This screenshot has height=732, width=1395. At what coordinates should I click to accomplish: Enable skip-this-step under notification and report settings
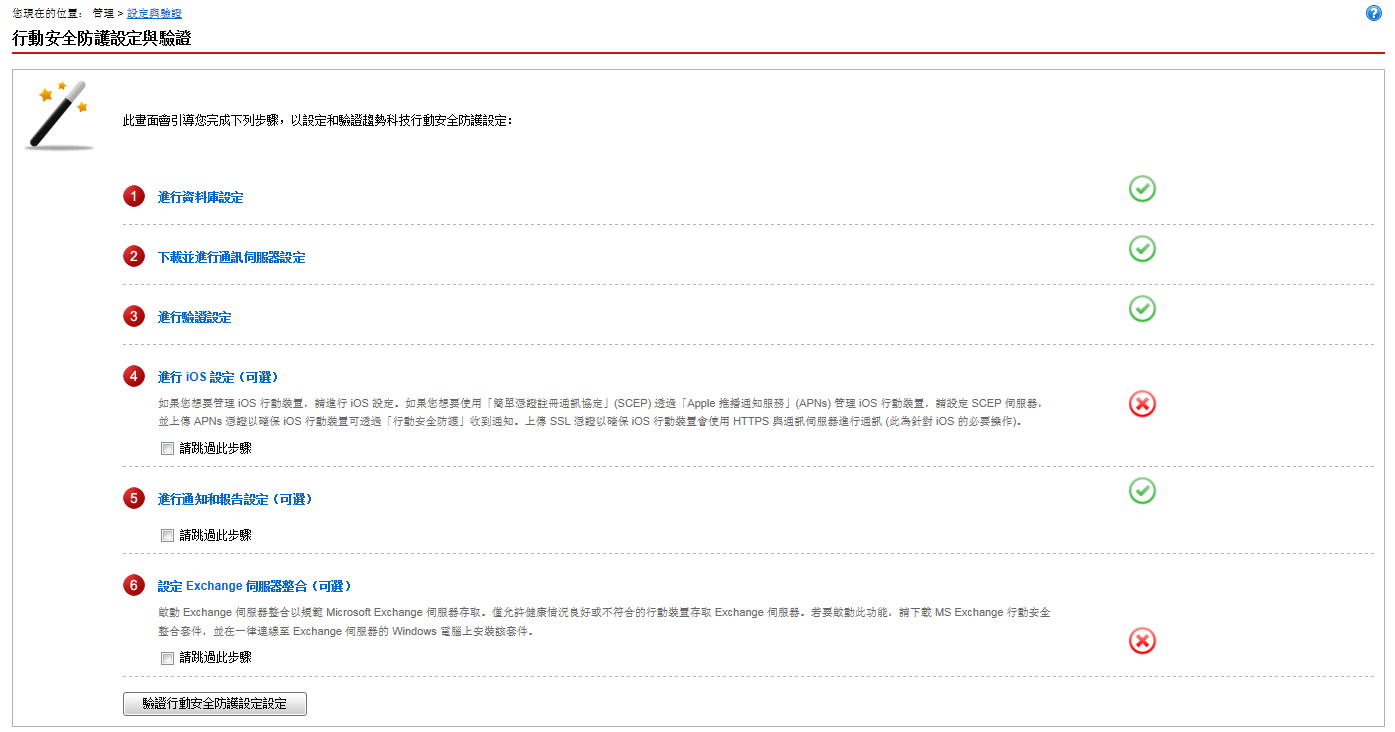coord(167,536)
